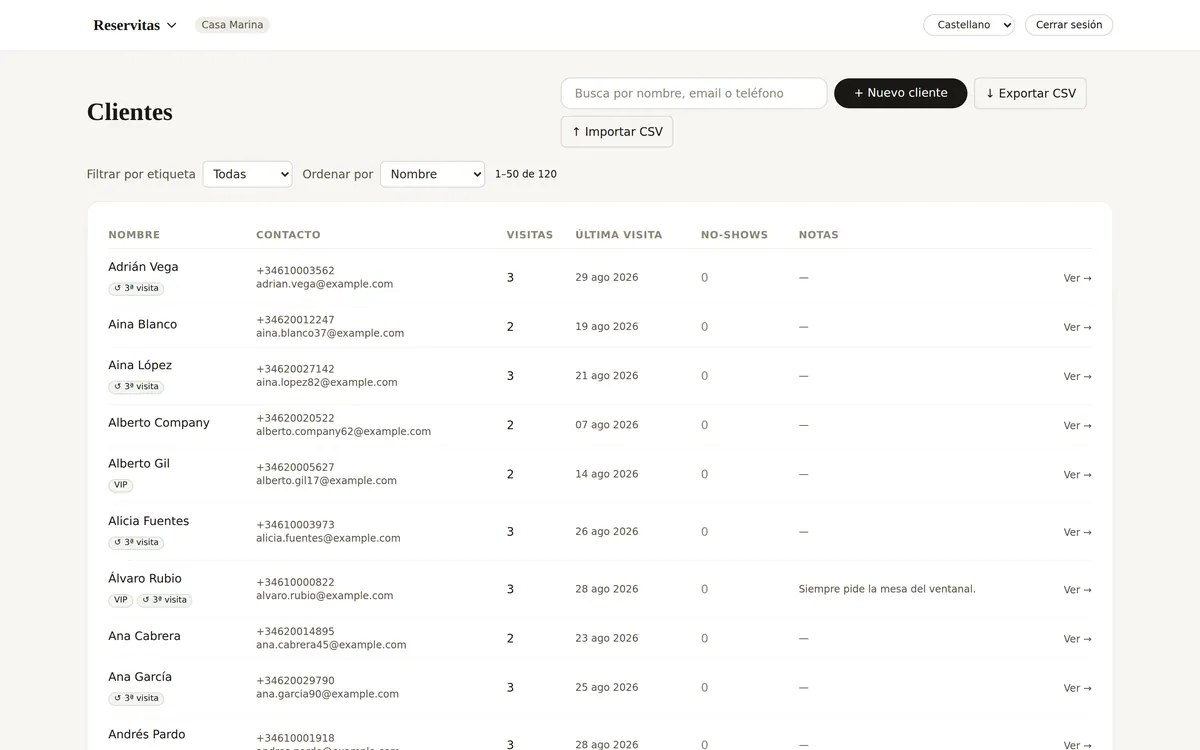Click the name Aina López
The height and width of the screenshot is (750, 1200).
pos(140,365)
